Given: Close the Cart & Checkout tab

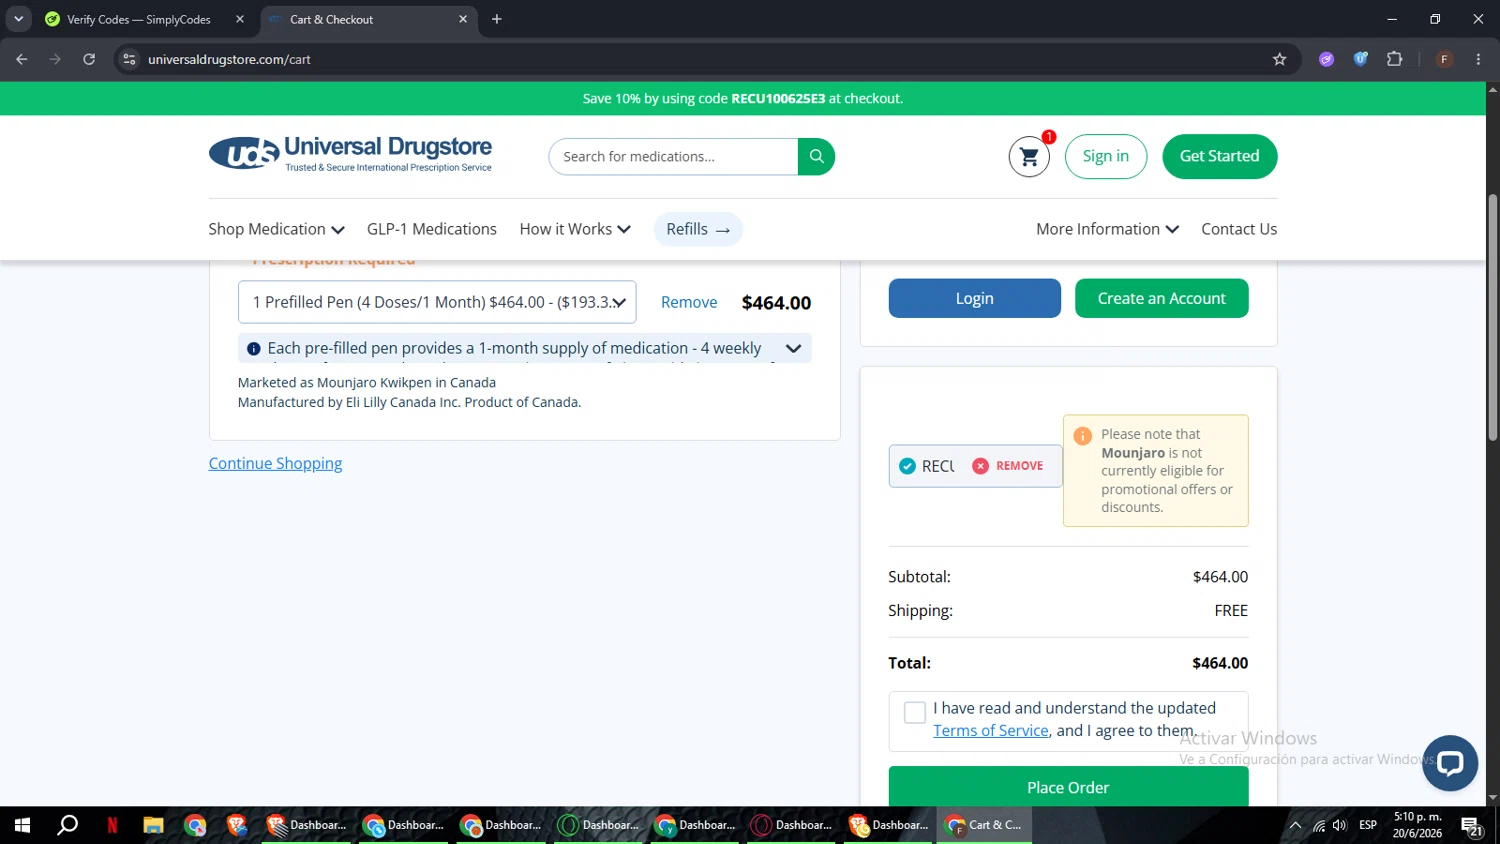Looking at the screenshot, I should click(463, 19).
